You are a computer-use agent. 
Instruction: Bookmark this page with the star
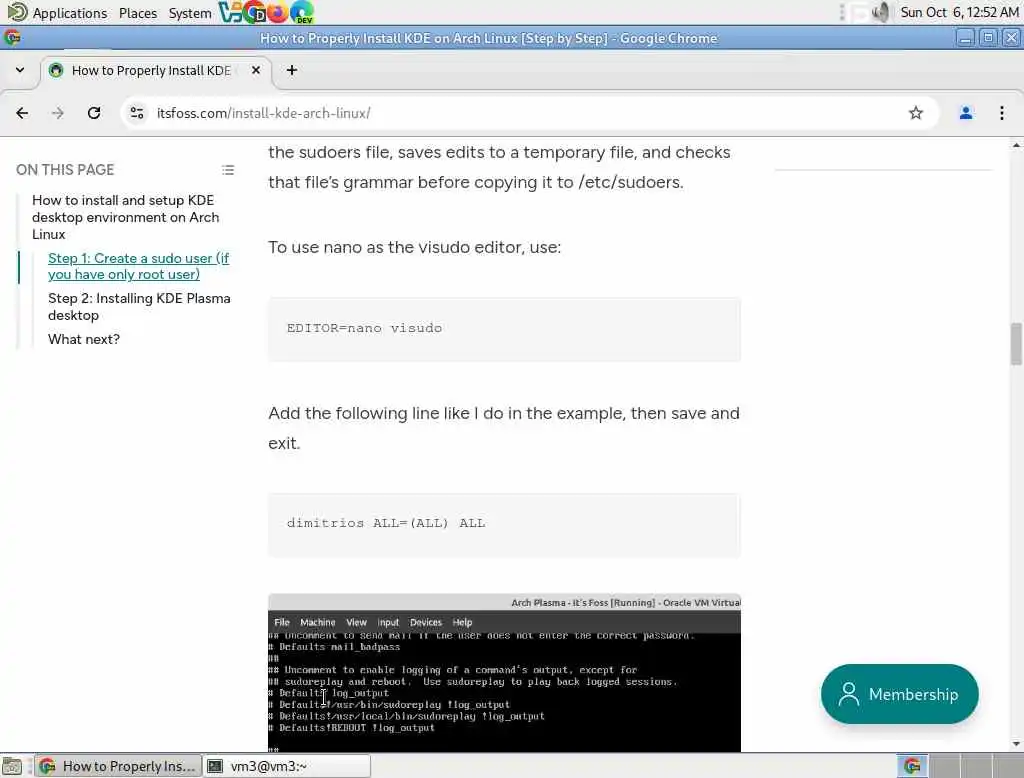pos(916,113)
